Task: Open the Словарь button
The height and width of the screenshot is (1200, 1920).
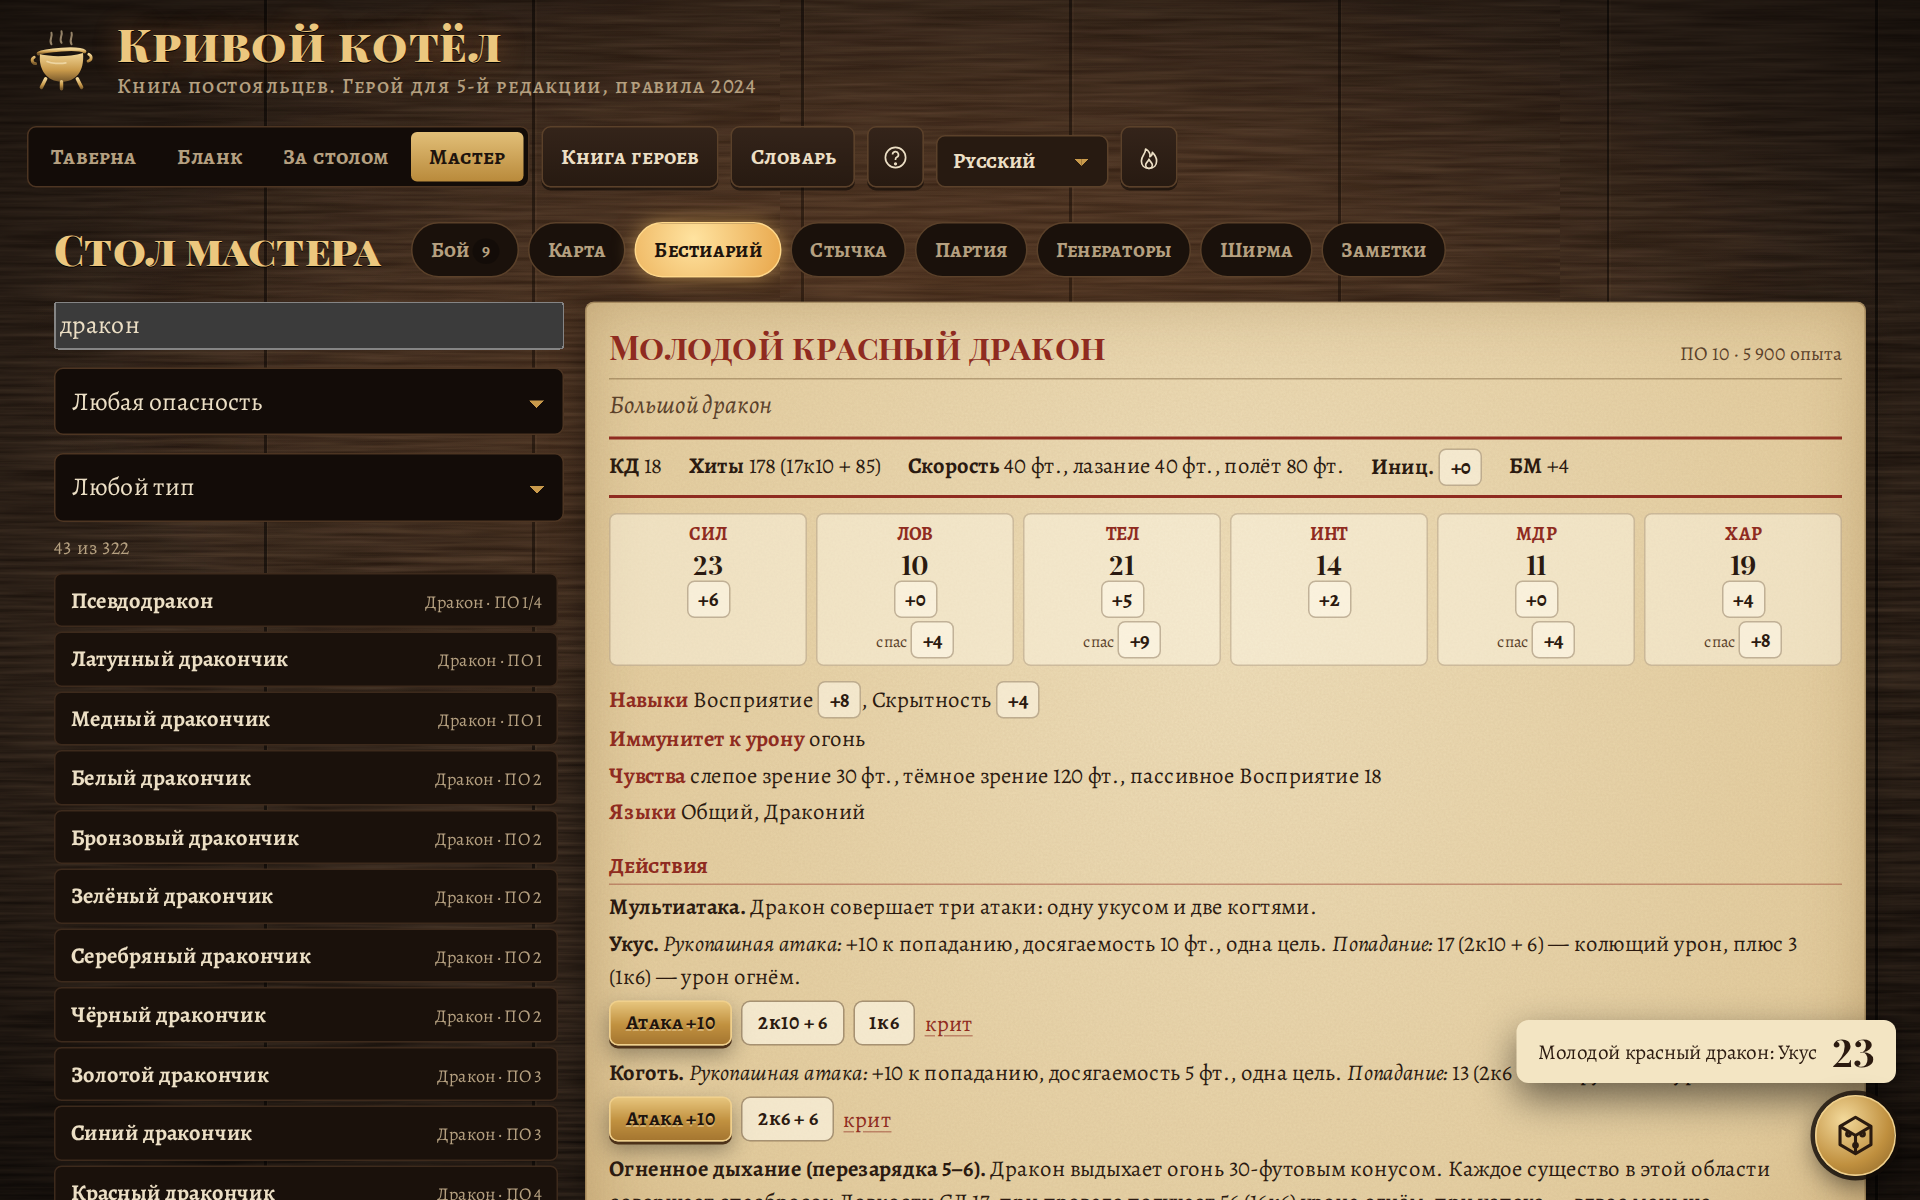Action: tap(793, 158)
